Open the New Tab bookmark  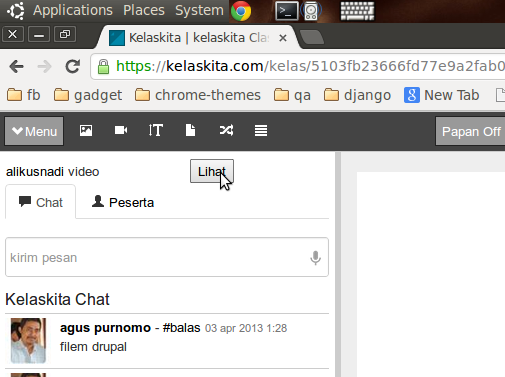click(442, 95)
